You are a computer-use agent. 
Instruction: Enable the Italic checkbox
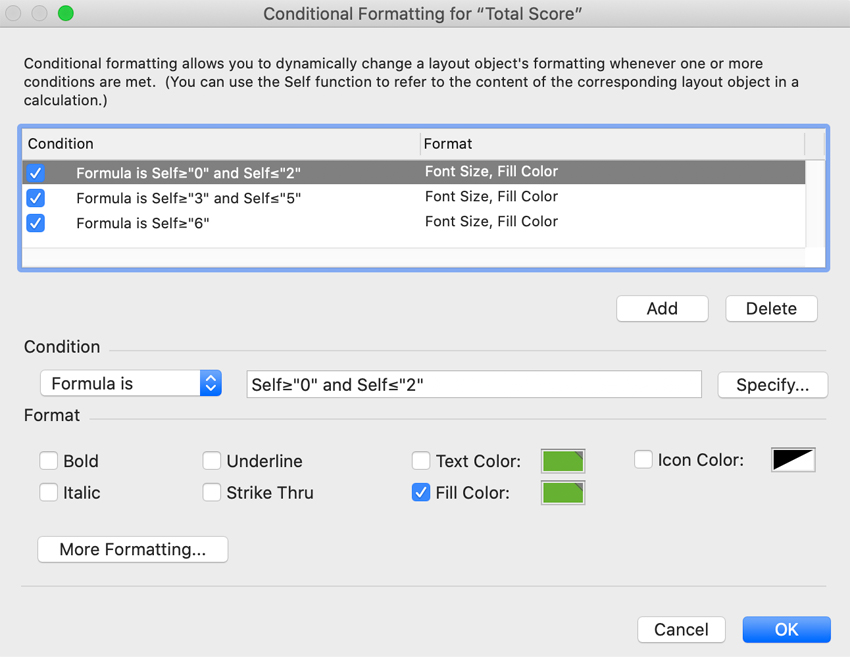click(x=49, y=492)
